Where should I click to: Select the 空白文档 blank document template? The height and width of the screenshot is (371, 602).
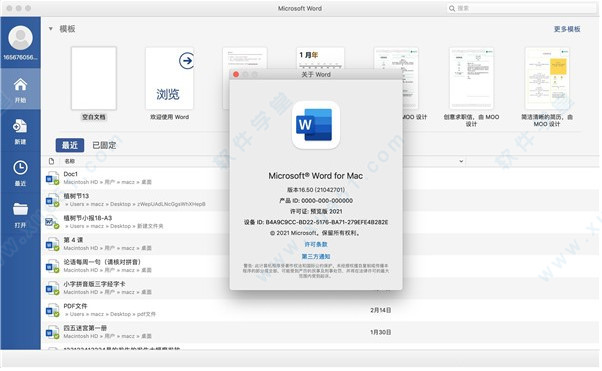click(x=94, y=78)
